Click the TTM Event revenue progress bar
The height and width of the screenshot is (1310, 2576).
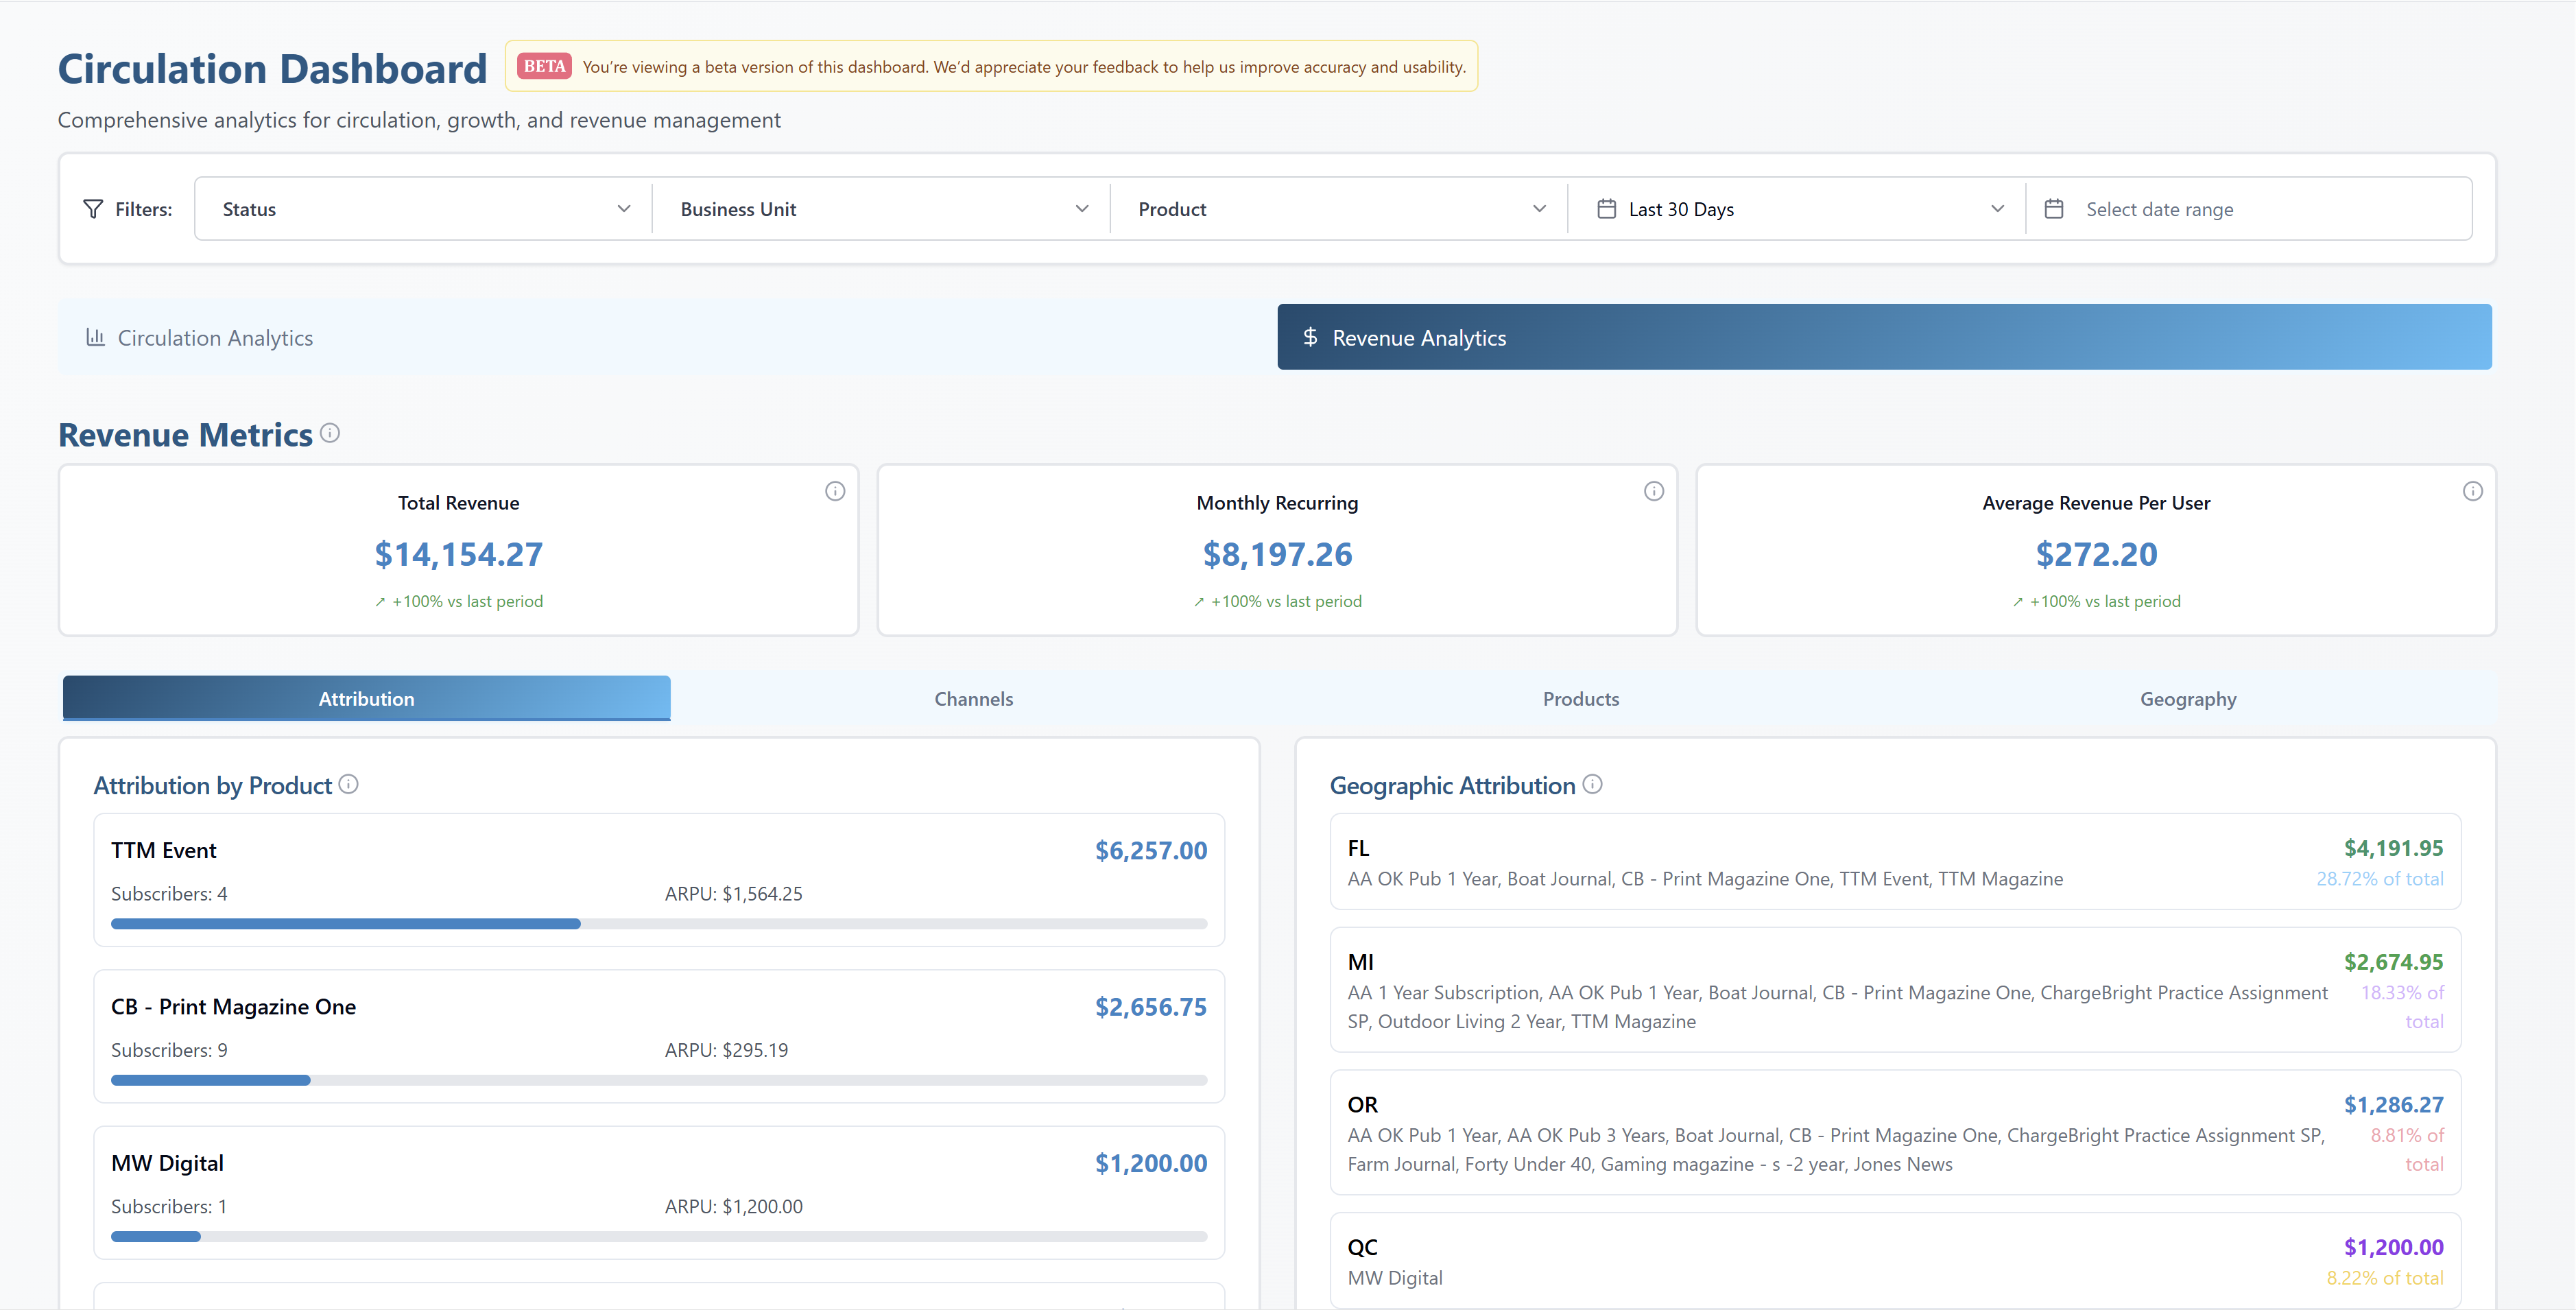659,924
